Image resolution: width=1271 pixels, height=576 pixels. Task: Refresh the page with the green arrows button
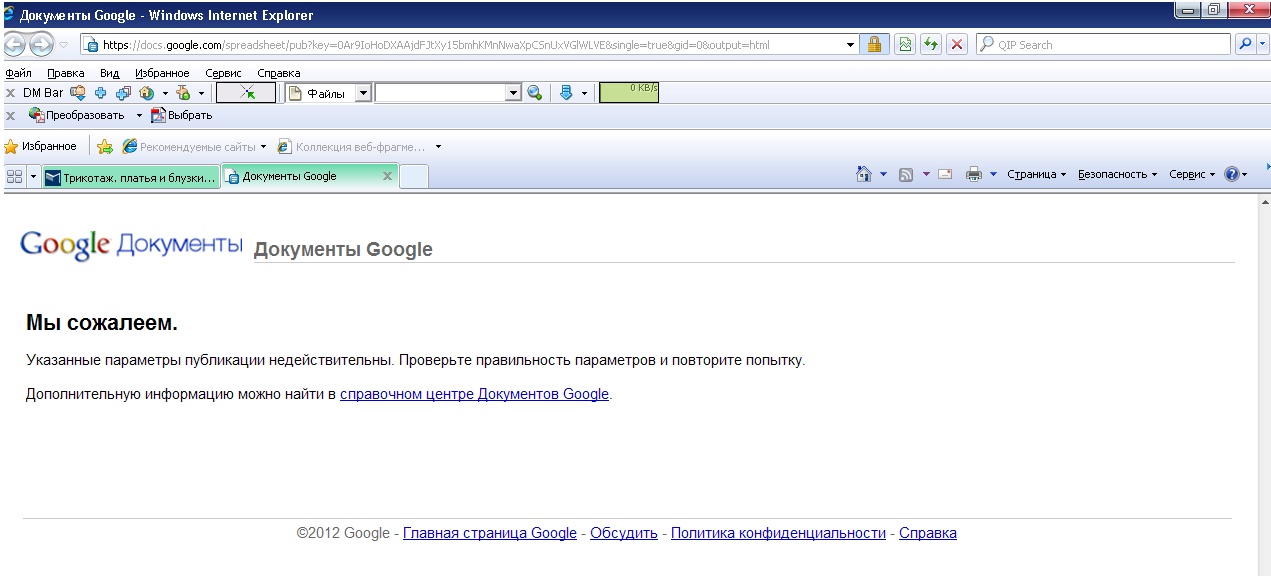coord(931,44)
